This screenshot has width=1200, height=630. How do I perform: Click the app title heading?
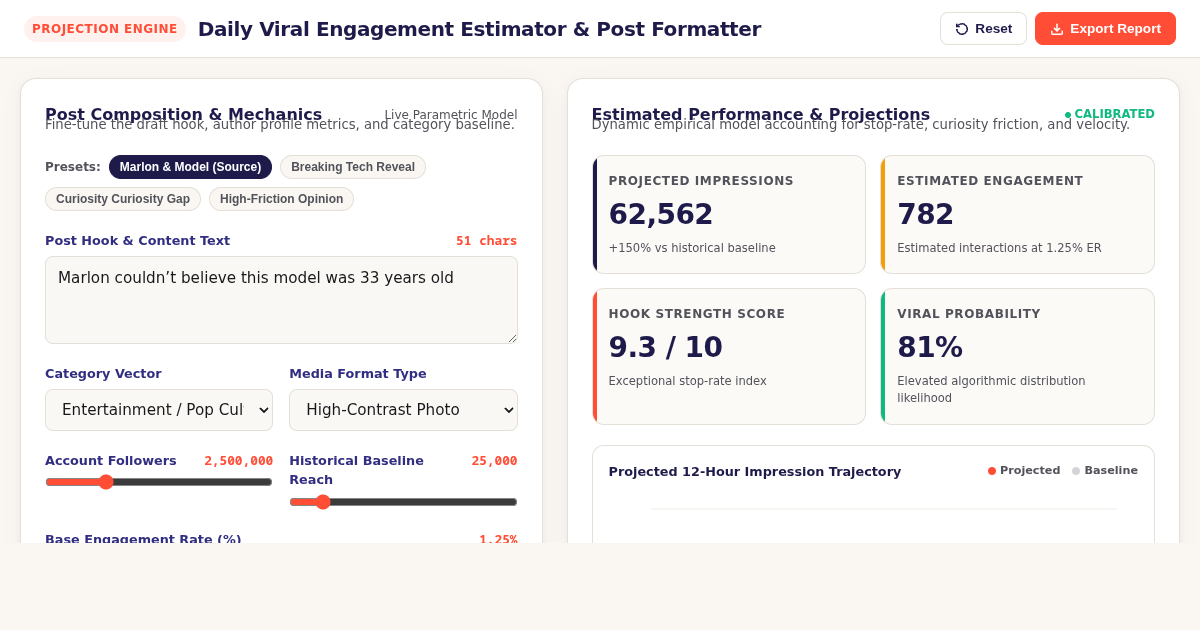[x=480, y=29]
